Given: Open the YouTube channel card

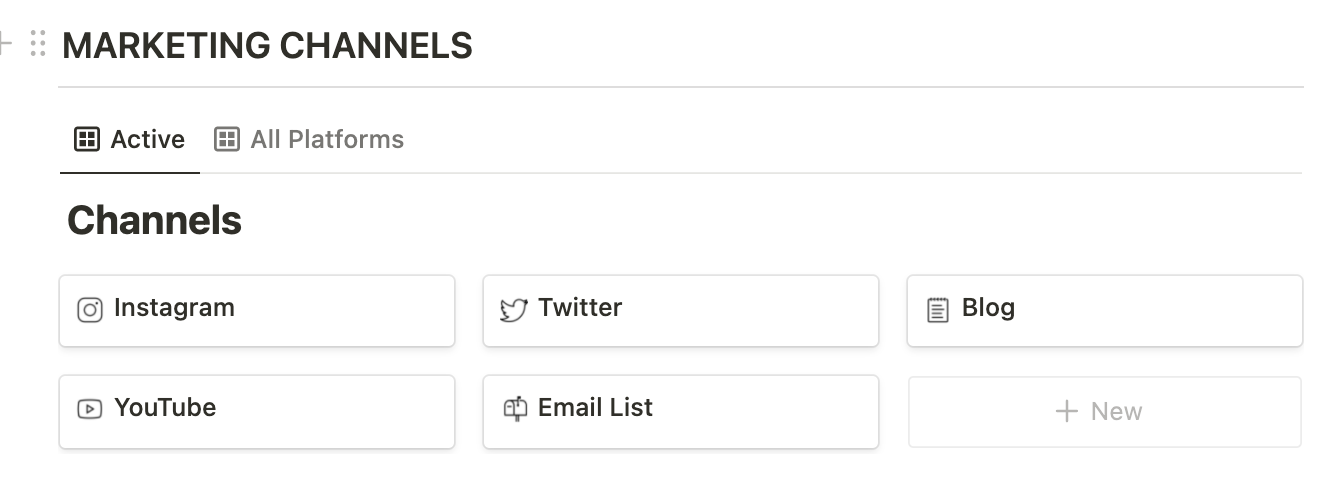Looking at the screenshot, I should (x=257, y=411).
